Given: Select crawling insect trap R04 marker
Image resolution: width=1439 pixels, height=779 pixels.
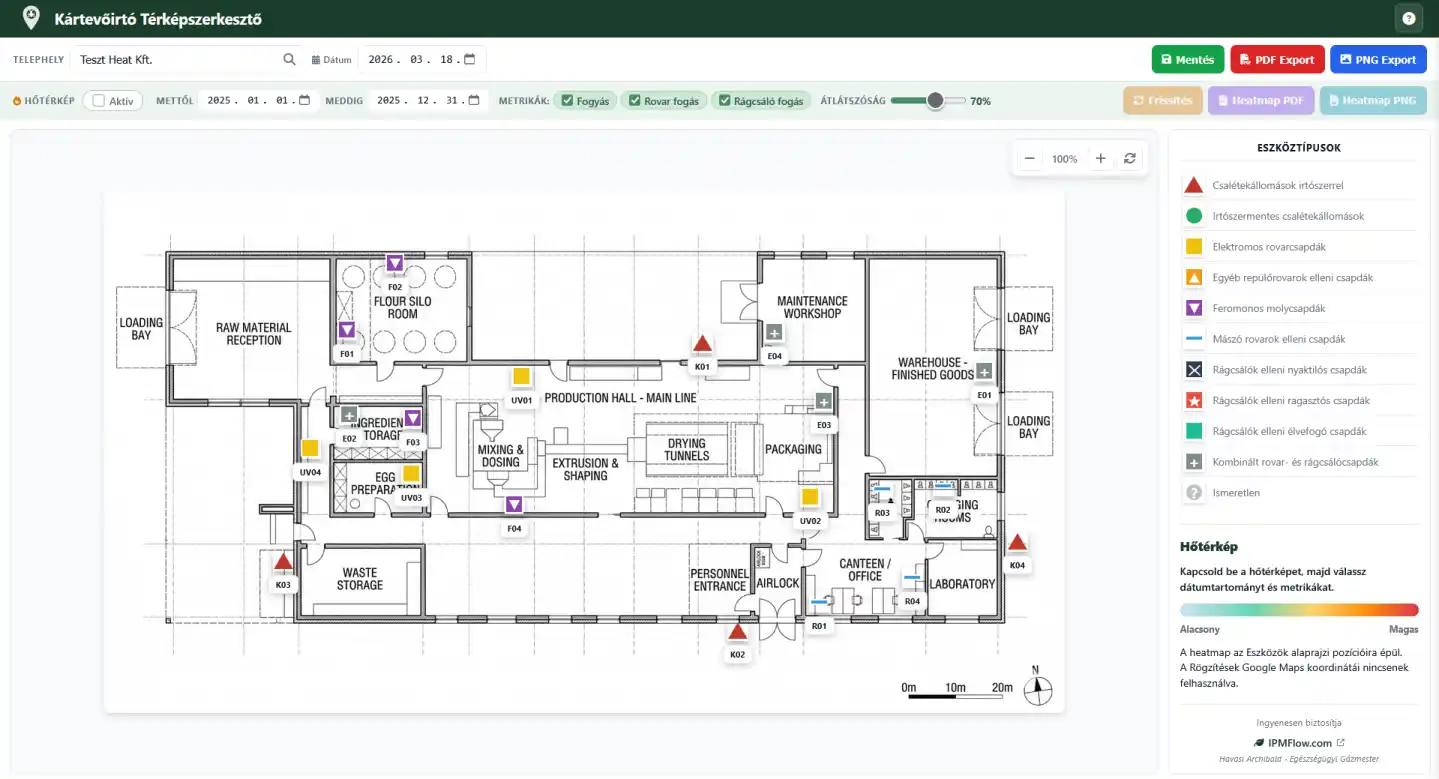Looking at the screenshot, I should point(912,578).
